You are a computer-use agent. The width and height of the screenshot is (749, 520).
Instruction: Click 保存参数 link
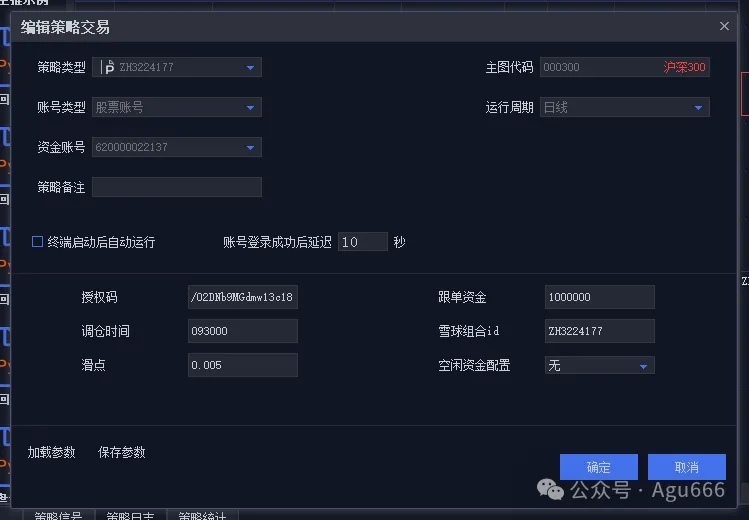tap(122, 452)
